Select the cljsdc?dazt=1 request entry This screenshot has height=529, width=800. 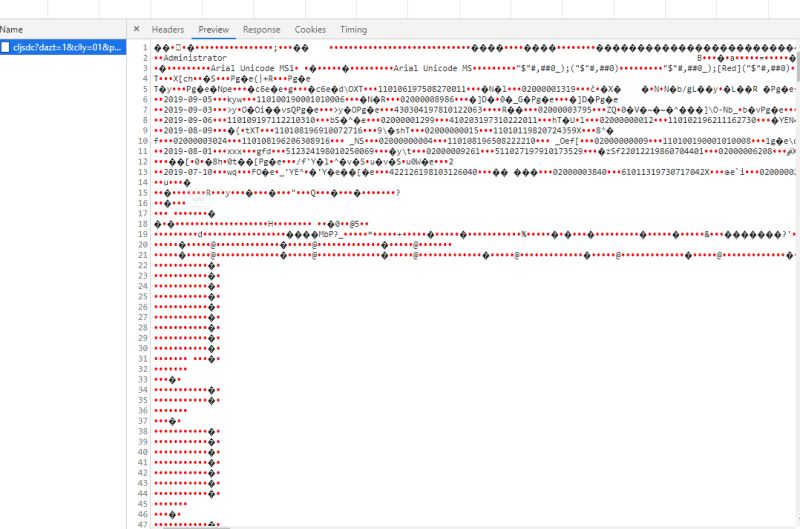coord(67,47)
